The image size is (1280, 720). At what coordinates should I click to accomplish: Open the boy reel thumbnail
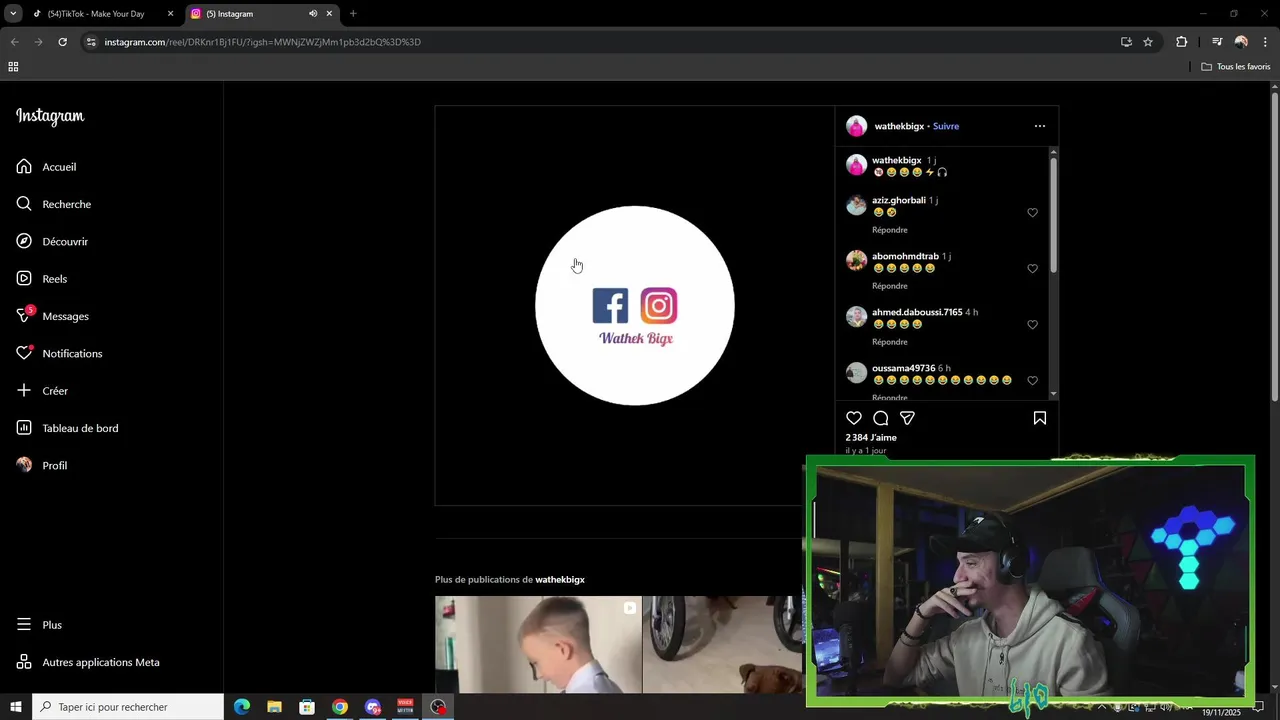pos(538,644)
